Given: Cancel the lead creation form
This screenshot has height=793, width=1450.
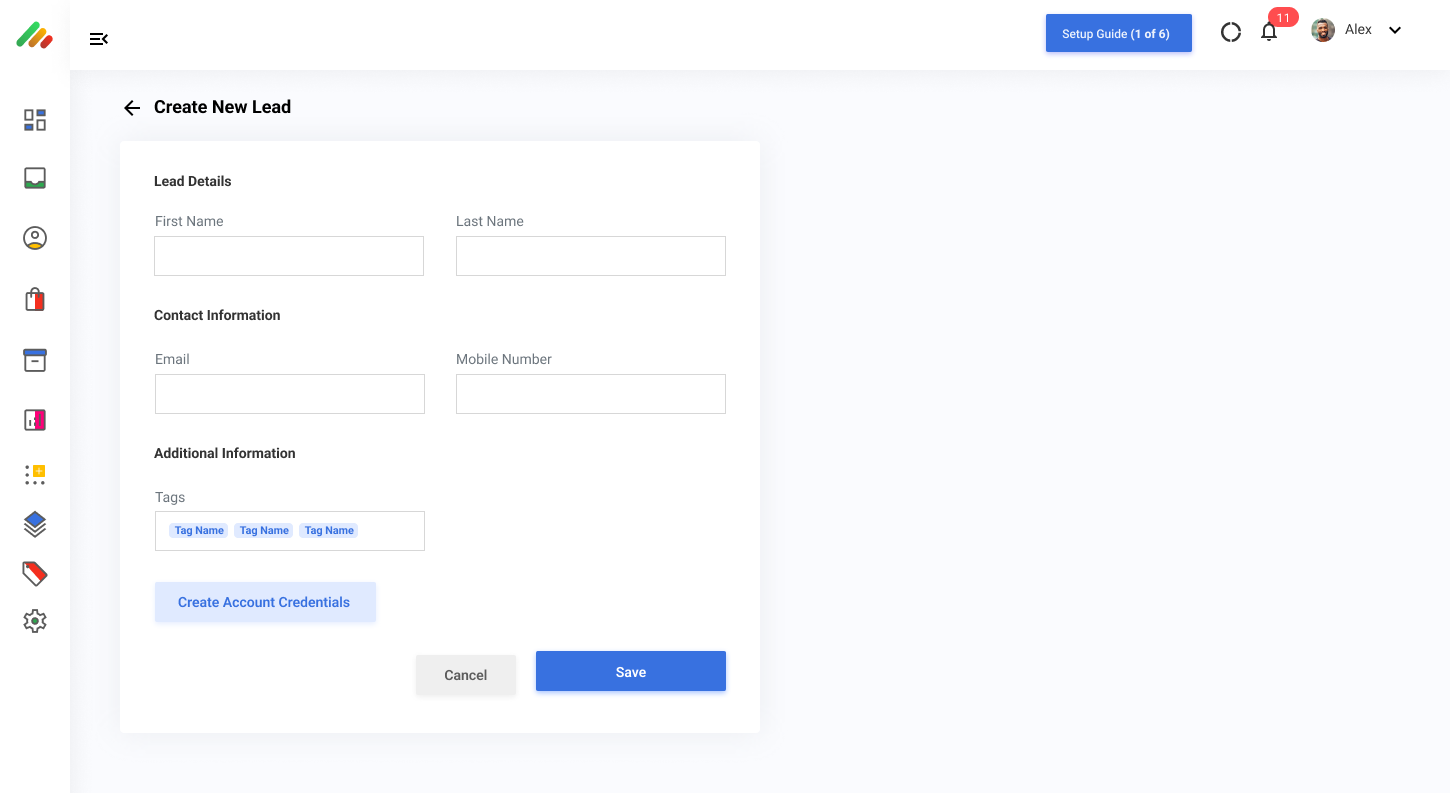Looking at the screenshot, I should click(465, 675).
